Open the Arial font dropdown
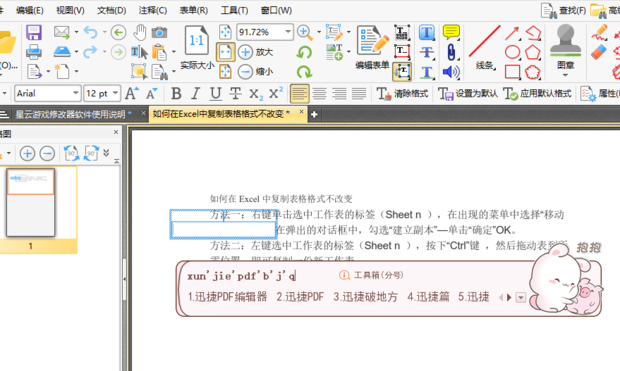The height and width of the screenshot is (371, 620). [48, 93]
